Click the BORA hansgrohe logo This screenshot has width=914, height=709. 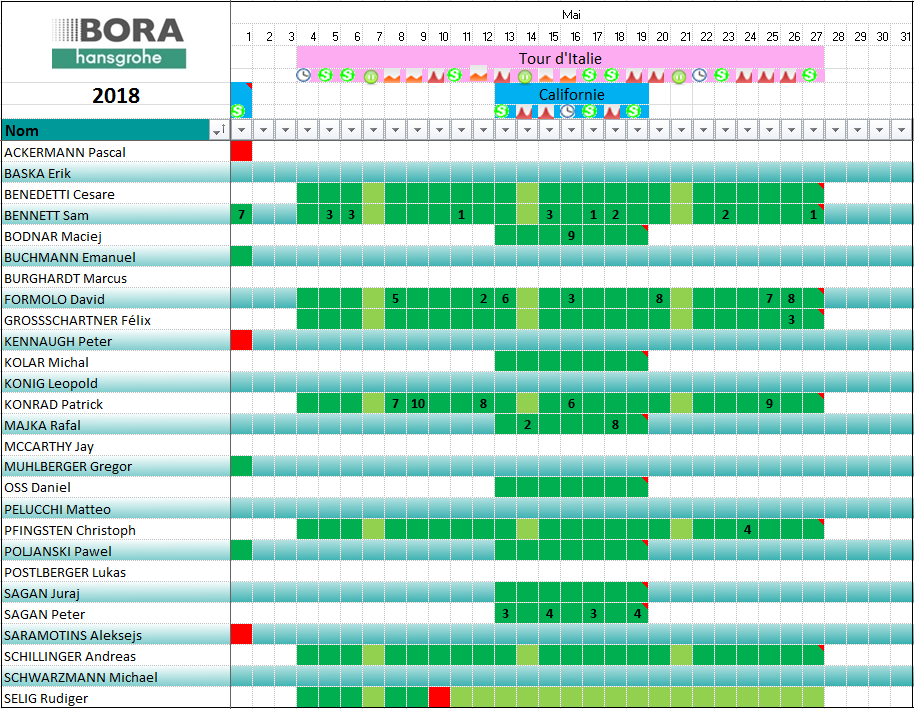click(x=118, y=43)
